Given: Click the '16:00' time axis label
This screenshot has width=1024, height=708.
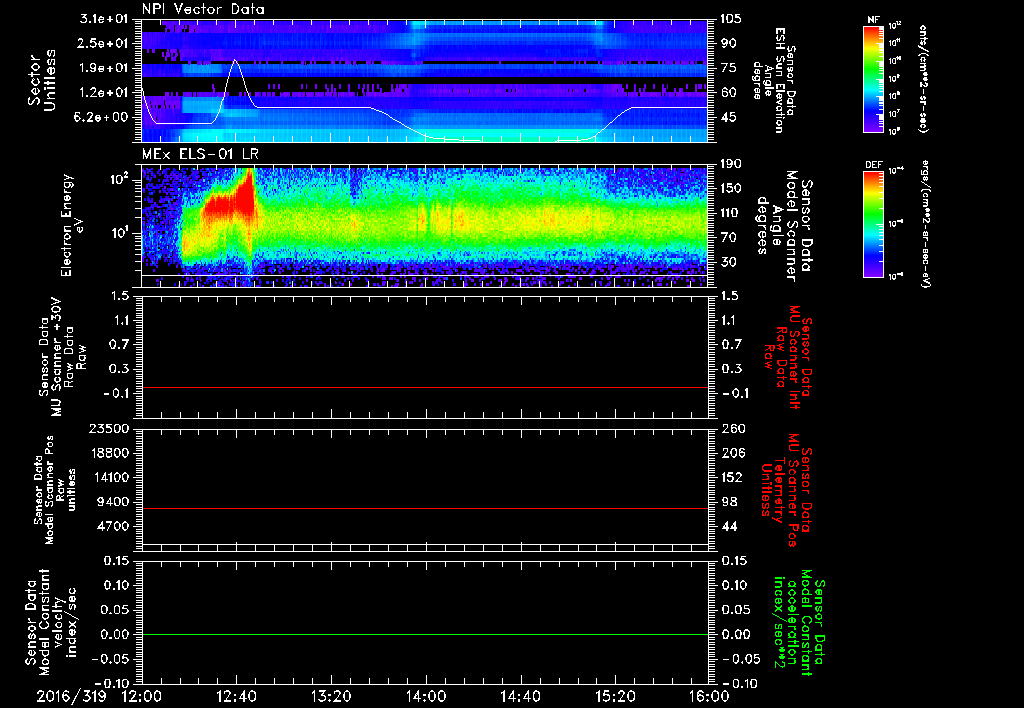Looking at the screenshot, I should tap(709, 696).
